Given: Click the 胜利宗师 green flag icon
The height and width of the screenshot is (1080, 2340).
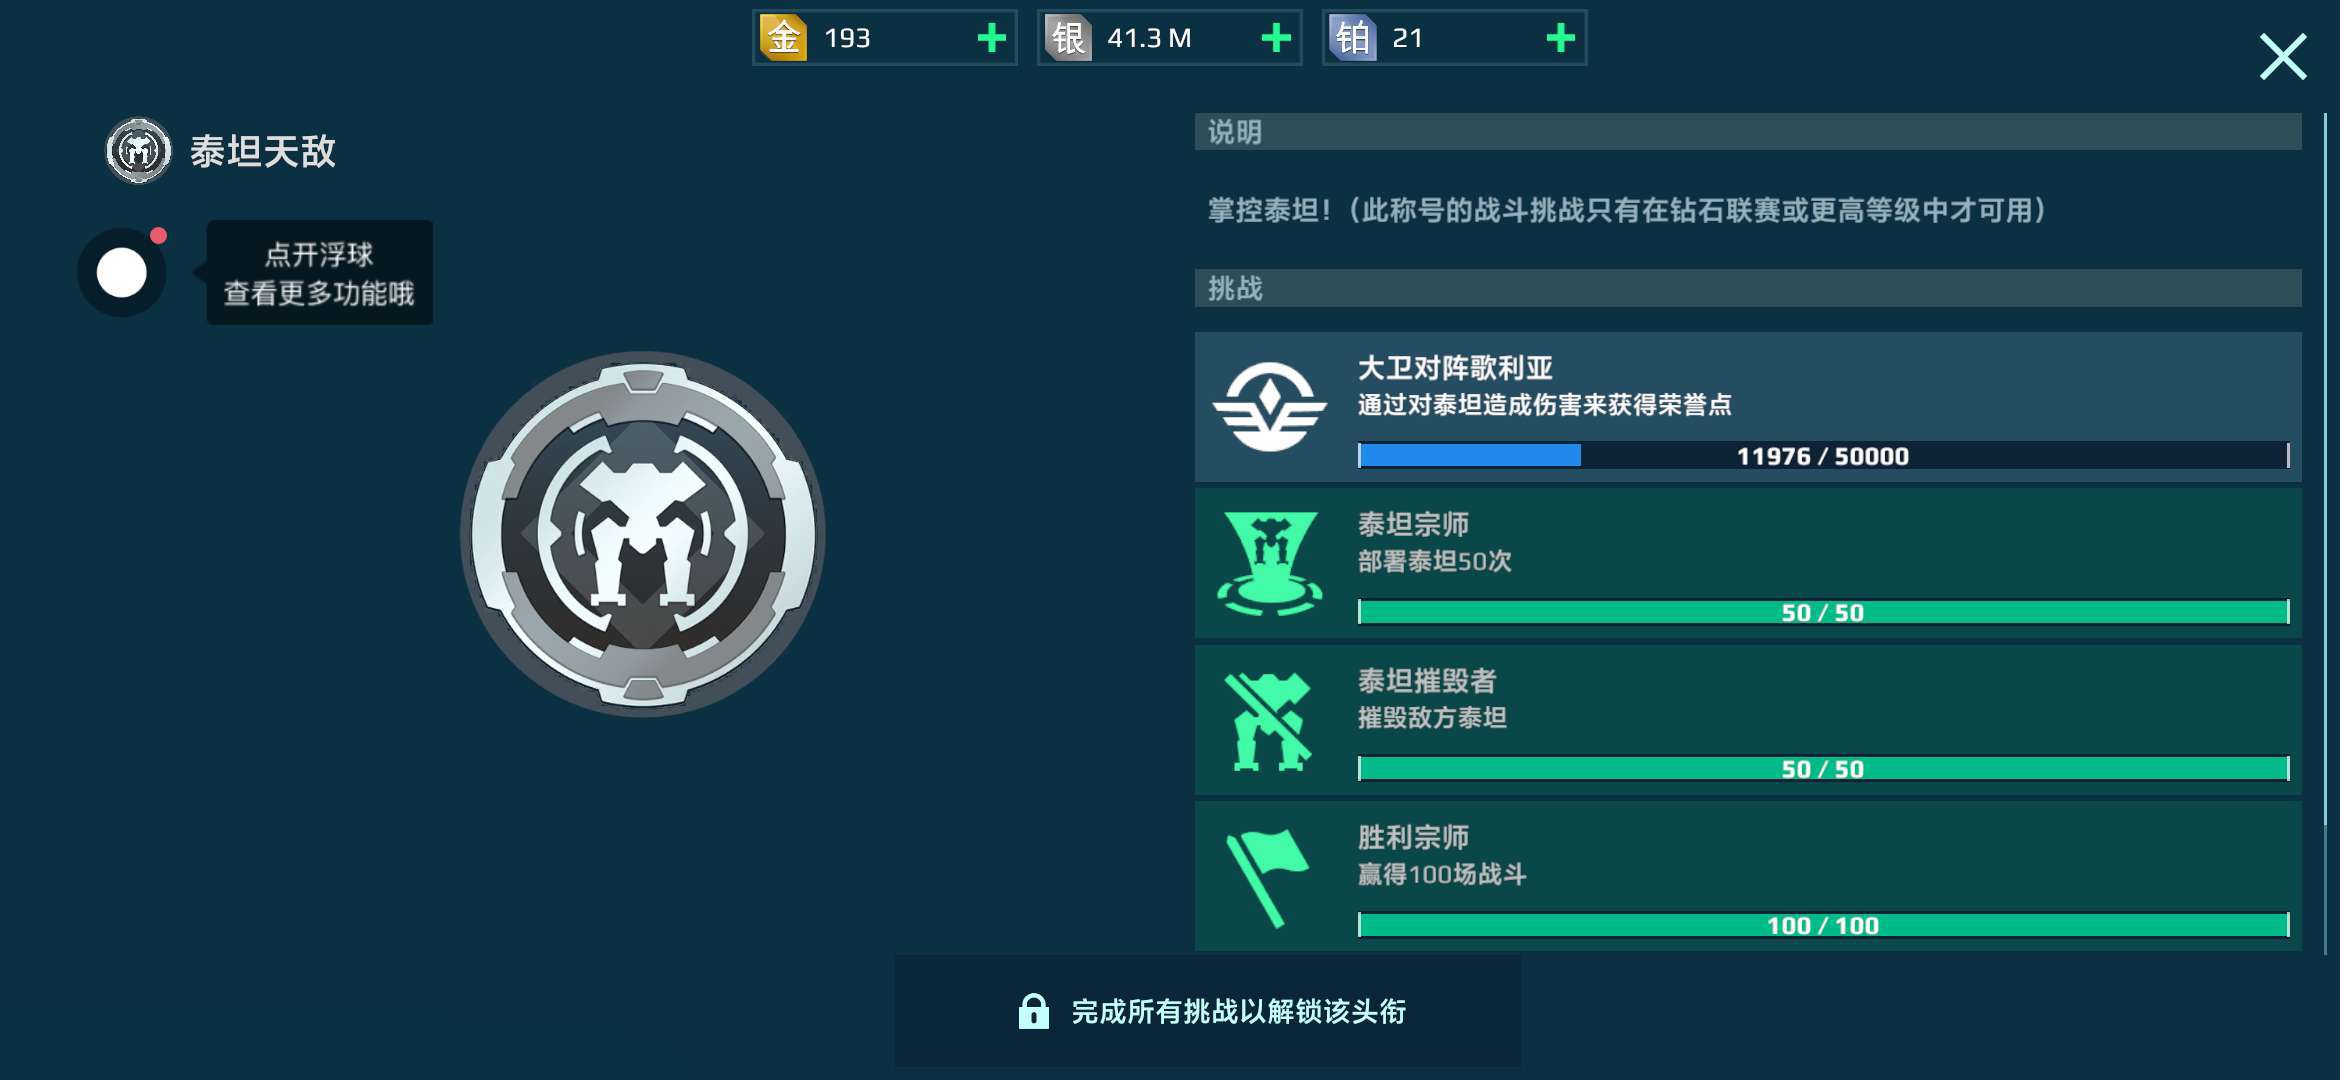Looking at the screenshot, I should pos(1267,877).
